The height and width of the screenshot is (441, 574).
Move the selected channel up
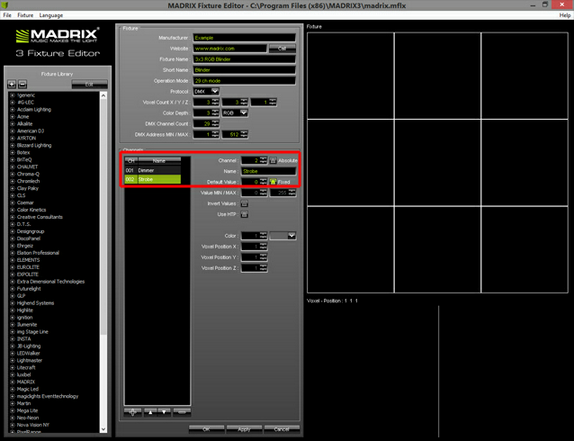(x=150, y=412)
